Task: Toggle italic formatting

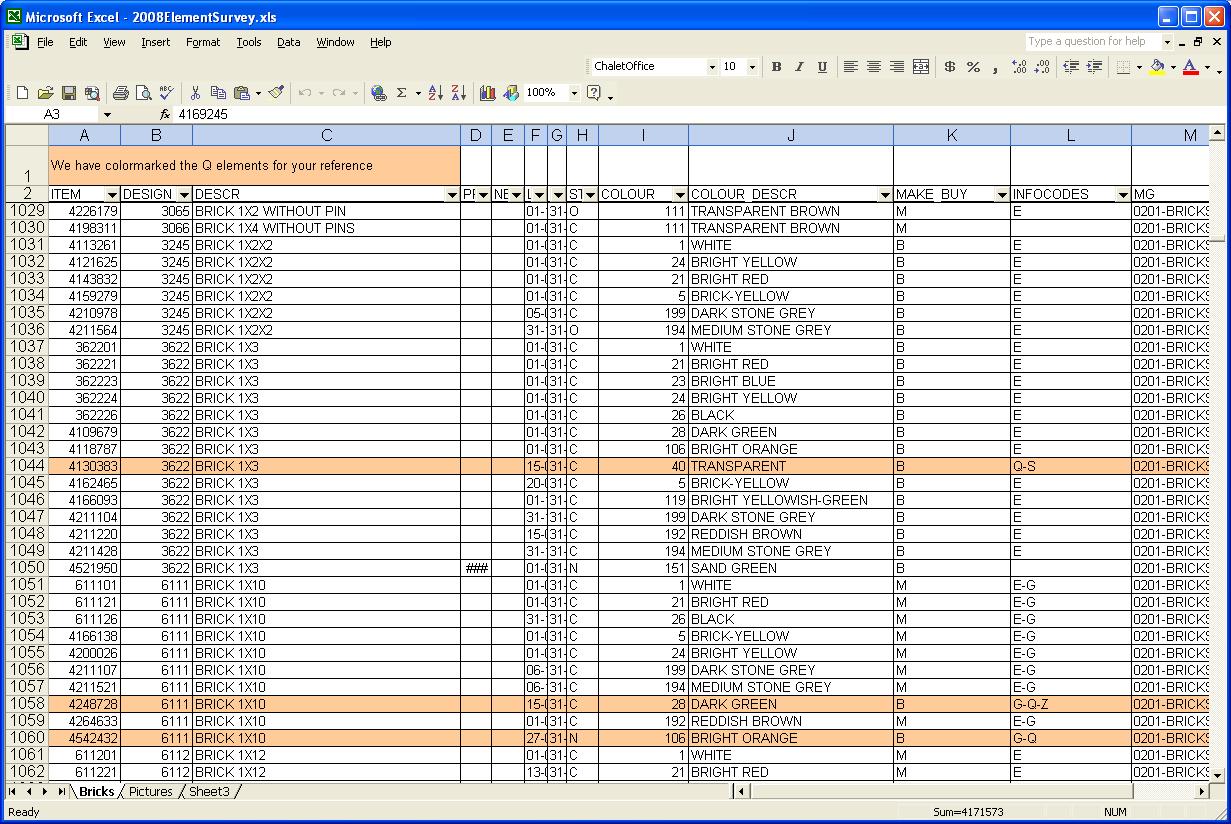Action: 799,67
